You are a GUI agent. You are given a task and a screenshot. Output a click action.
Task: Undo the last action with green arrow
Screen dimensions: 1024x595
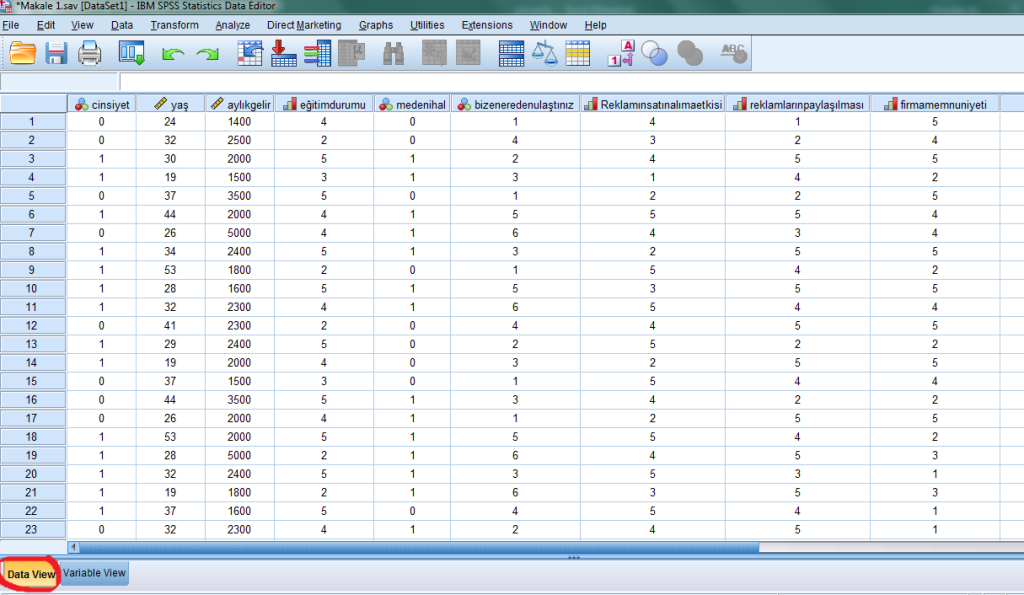point(172,54)
